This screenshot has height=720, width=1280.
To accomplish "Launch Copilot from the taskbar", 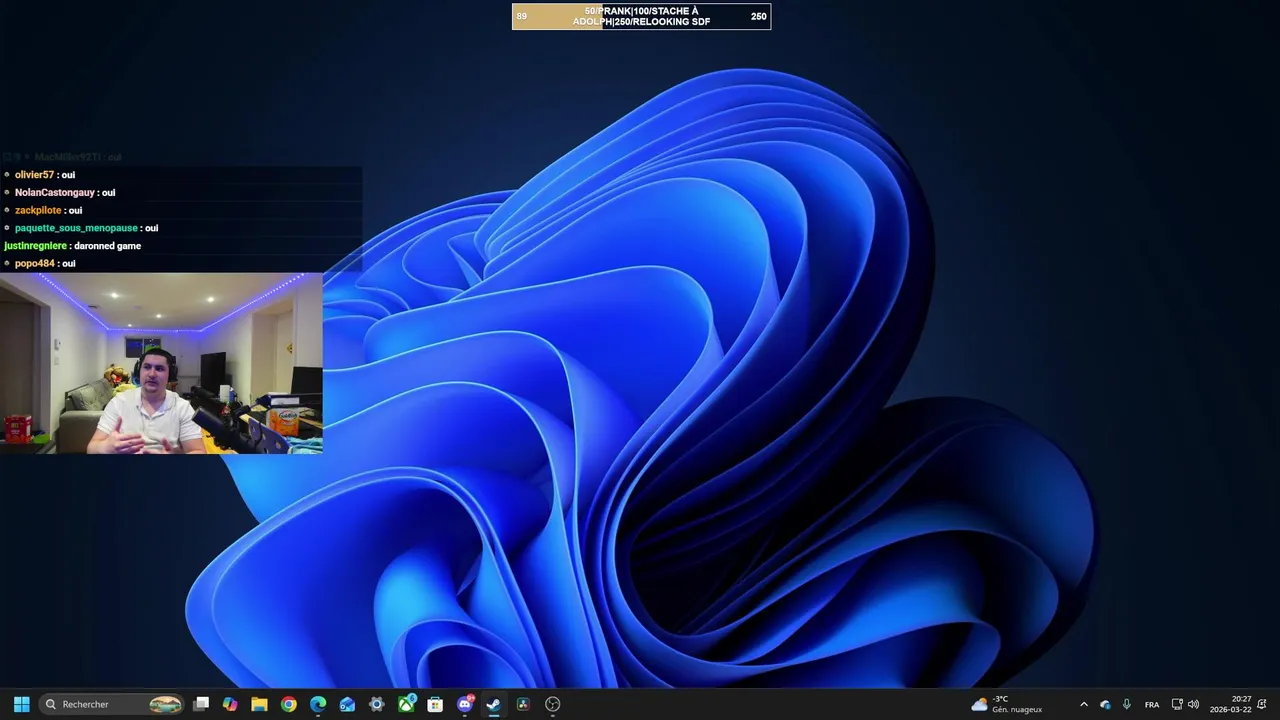I will coord(230,704).
